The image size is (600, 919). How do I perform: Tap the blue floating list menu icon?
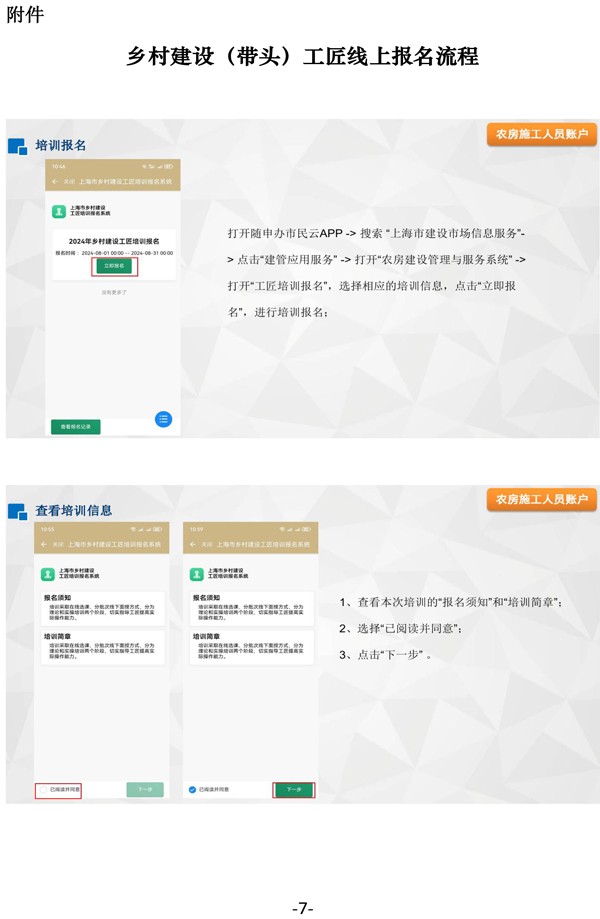click(163, 419)
